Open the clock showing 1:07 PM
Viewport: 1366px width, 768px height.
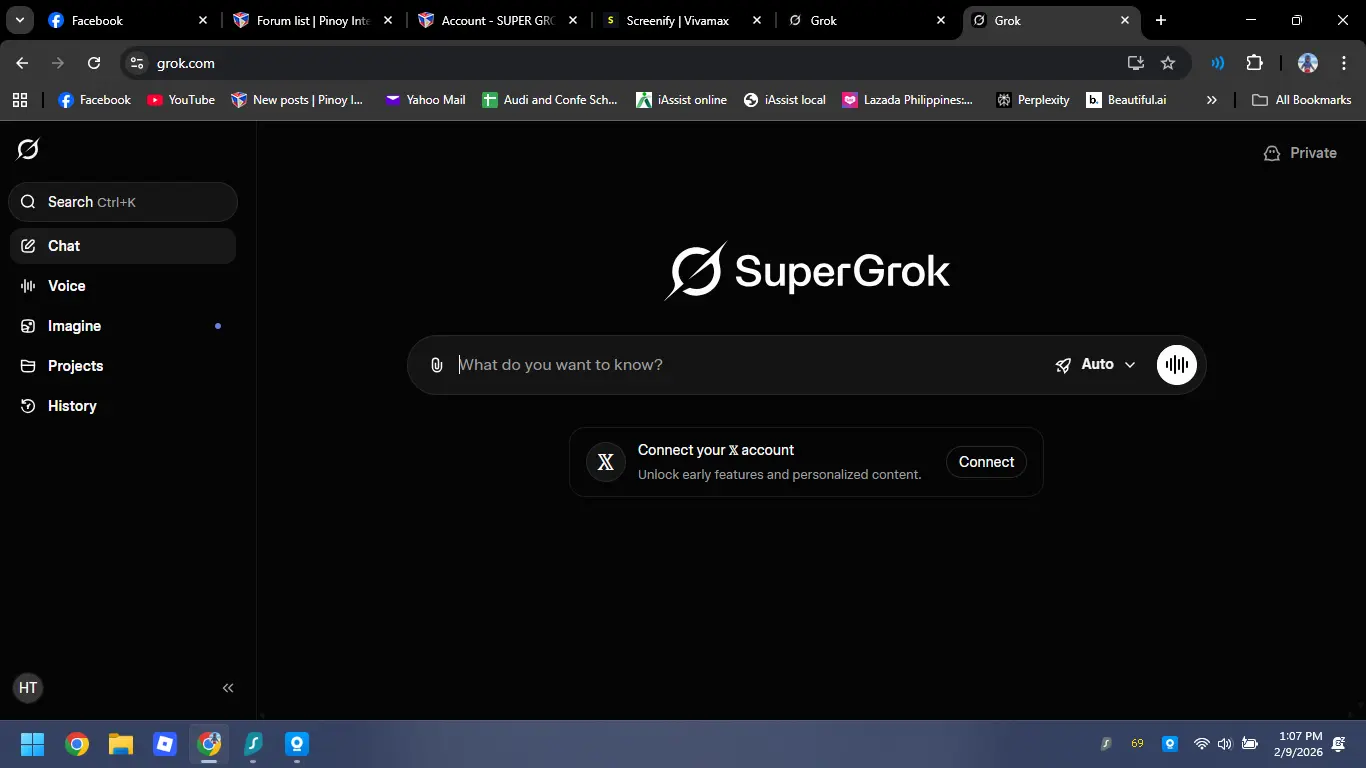coord(1298,744)
